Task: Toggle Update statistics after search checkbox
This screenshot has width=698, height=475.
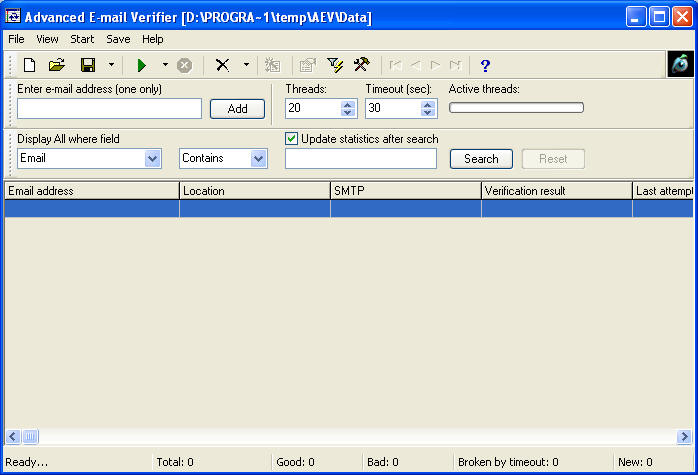Action: (x=291, y=139)
